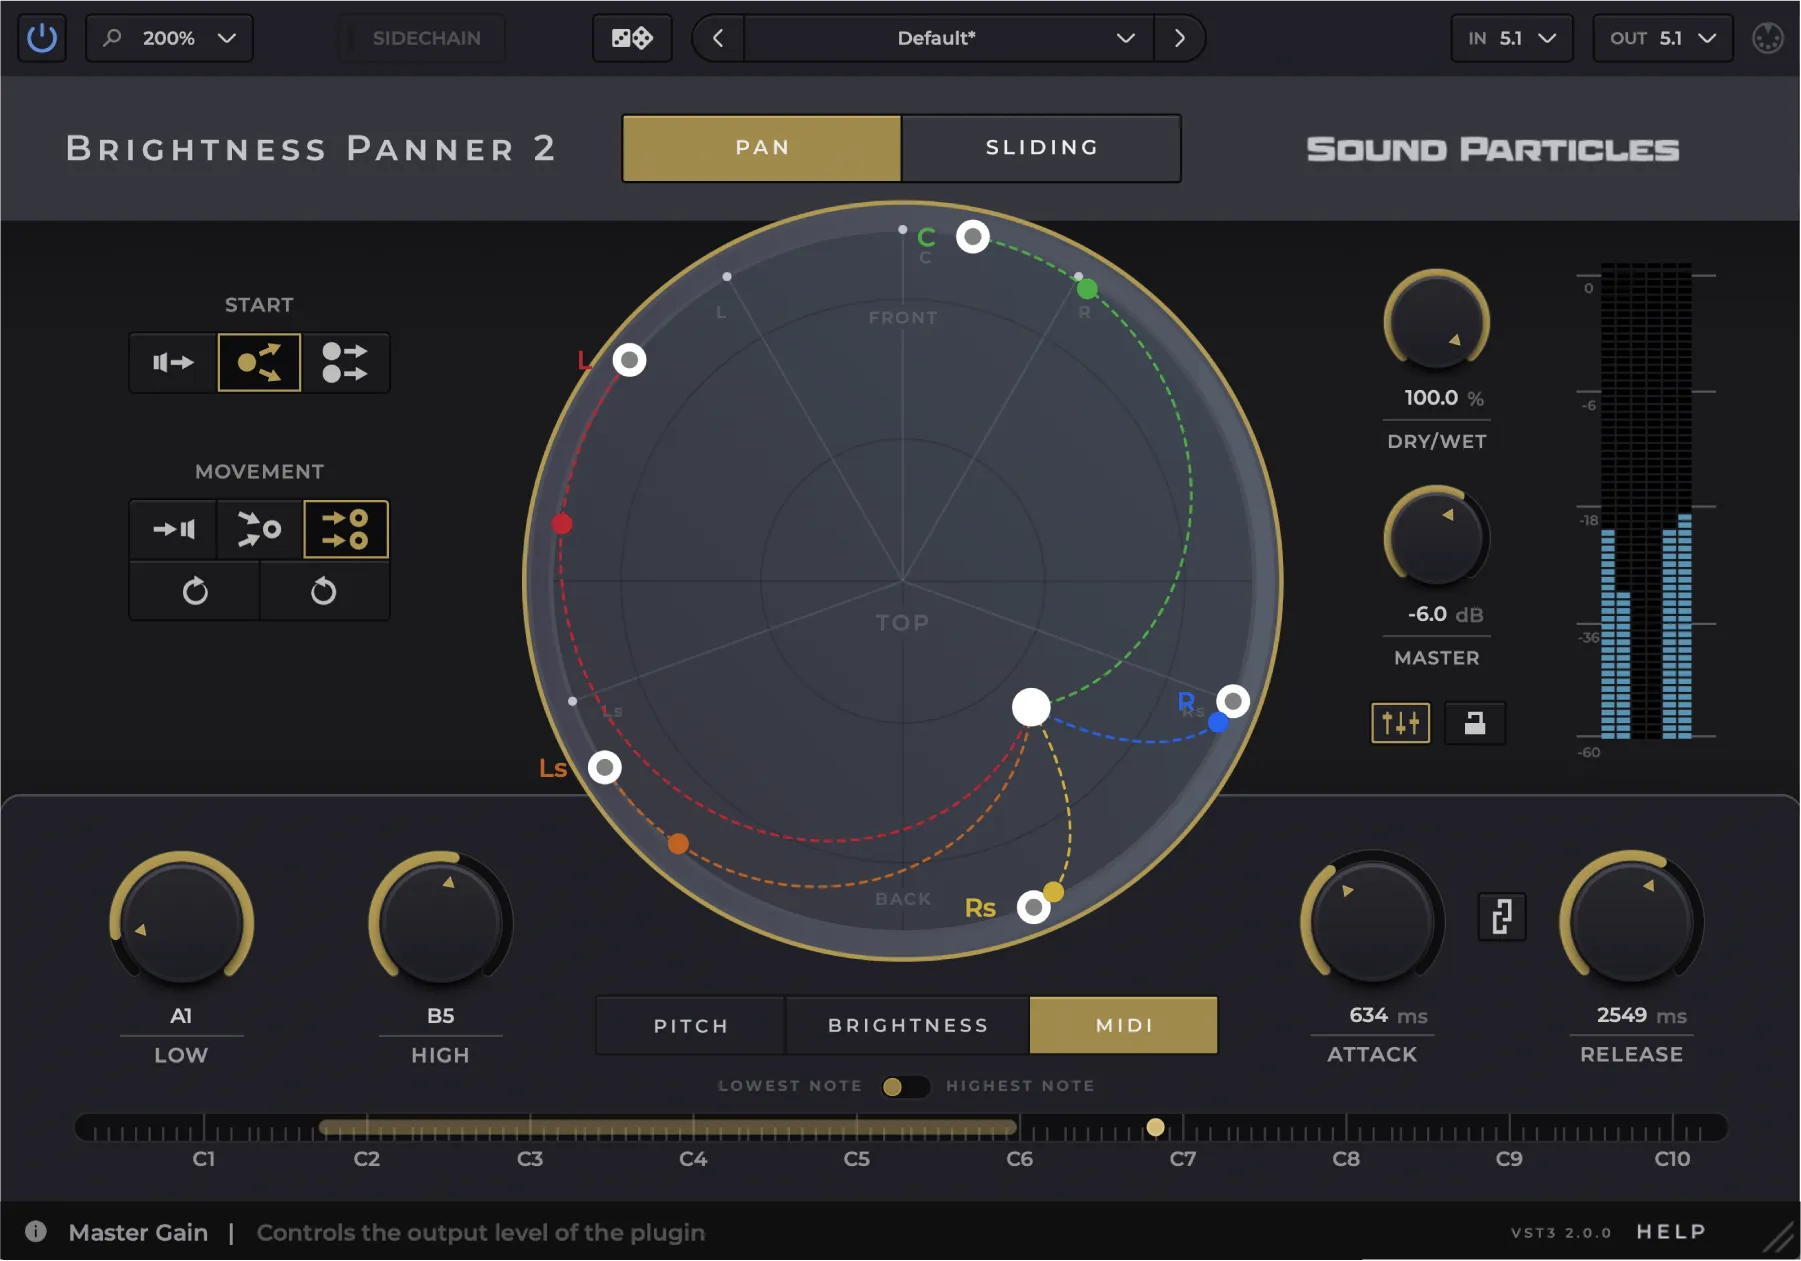Select the BRIGHTNESS mode tab

[908, 1025]
